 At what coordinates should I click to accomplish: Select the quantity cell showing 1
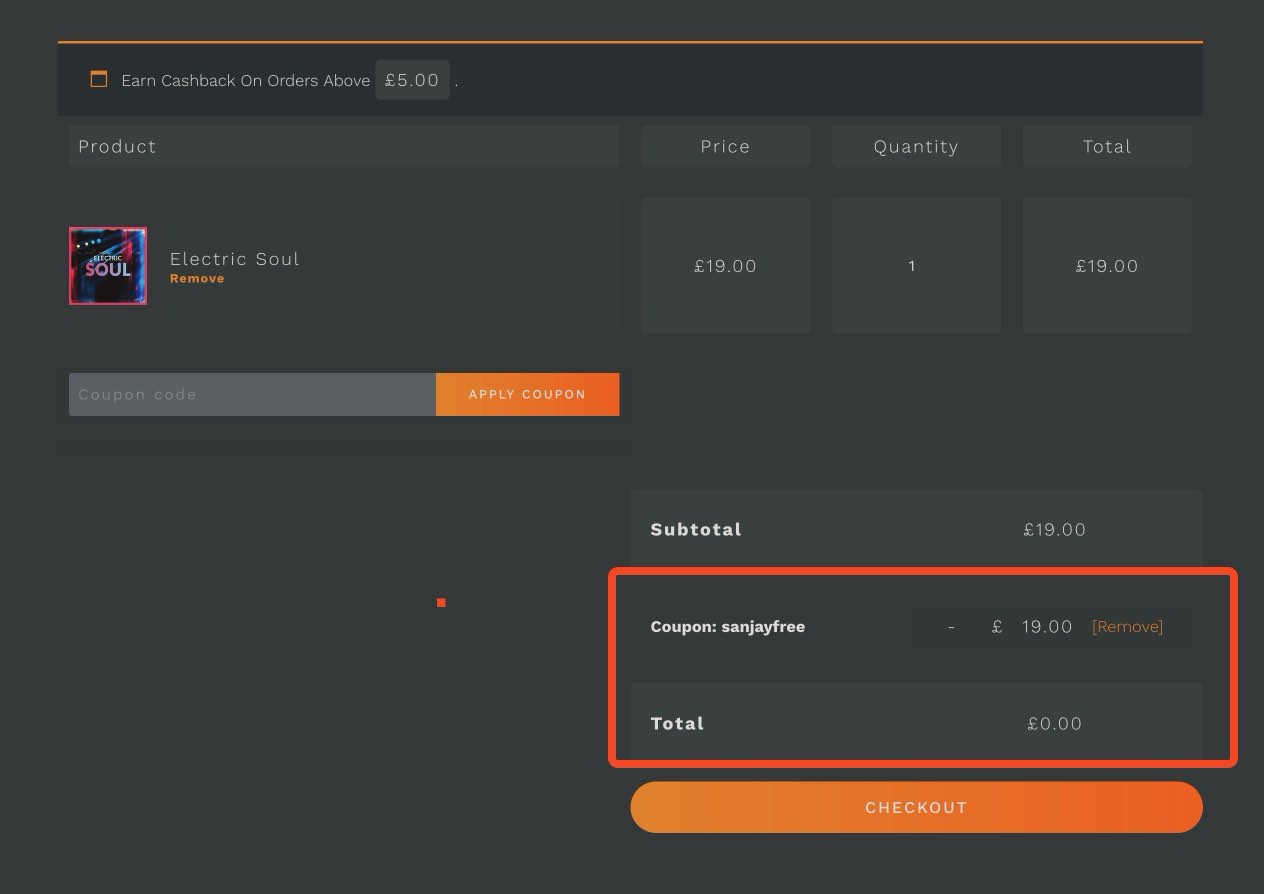pyautogui.click(x=912, y=266)
